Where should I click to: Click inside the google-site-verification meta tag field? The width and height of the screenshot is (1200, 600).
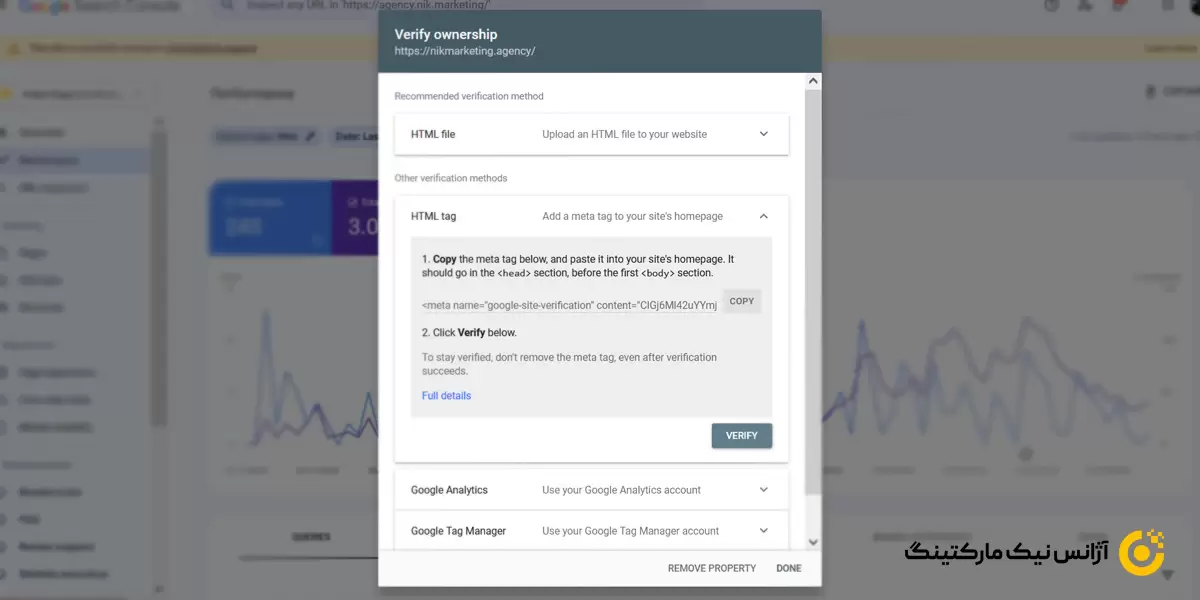tap(569, 305)
